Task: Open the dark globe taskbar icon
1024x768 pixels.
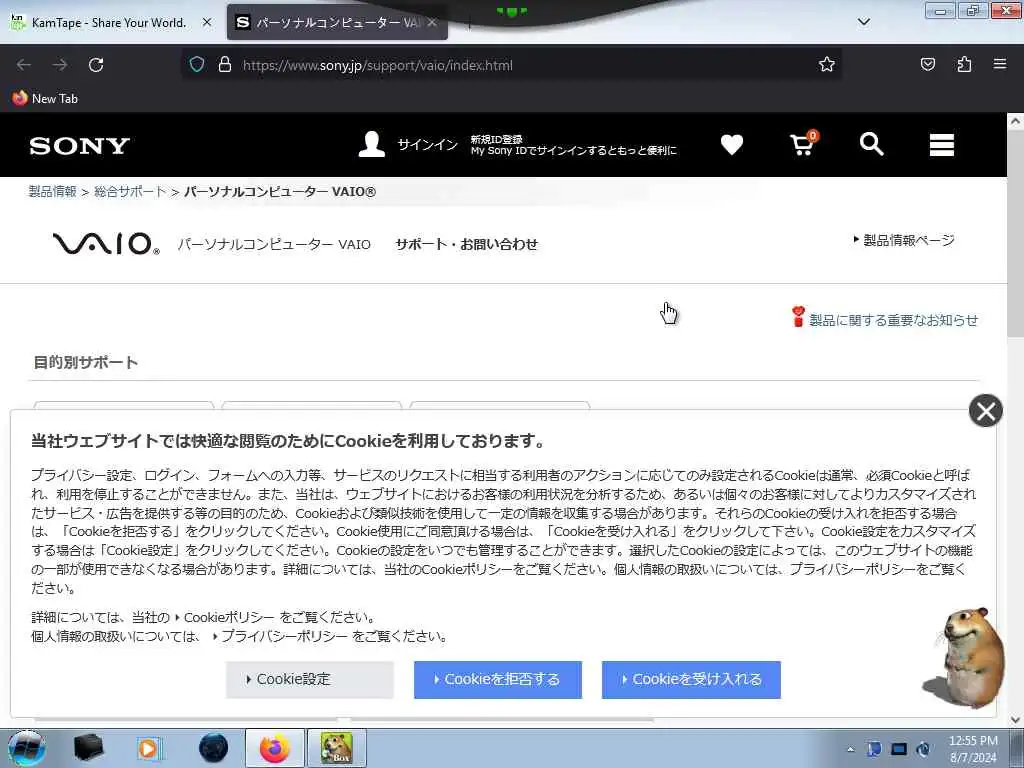Action: click(x=213, y=748)
